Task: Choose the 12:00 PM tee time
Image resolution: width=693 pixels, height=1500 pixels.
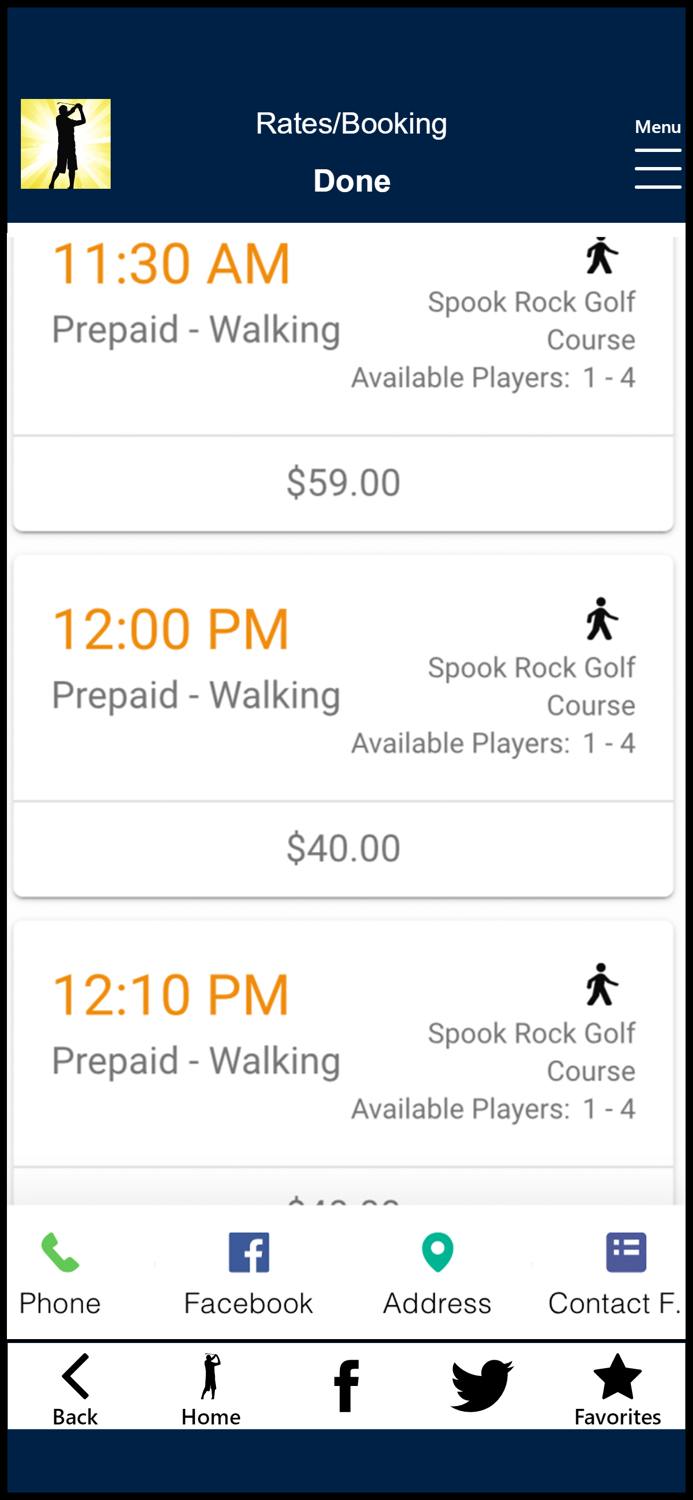Action: pyautogui.click(x=170, y=628)
